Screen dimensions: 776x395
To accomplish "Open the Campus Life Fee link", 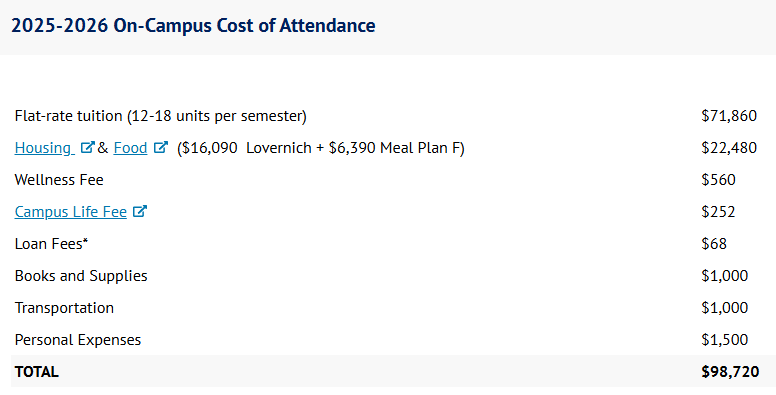I will point(71,212).
